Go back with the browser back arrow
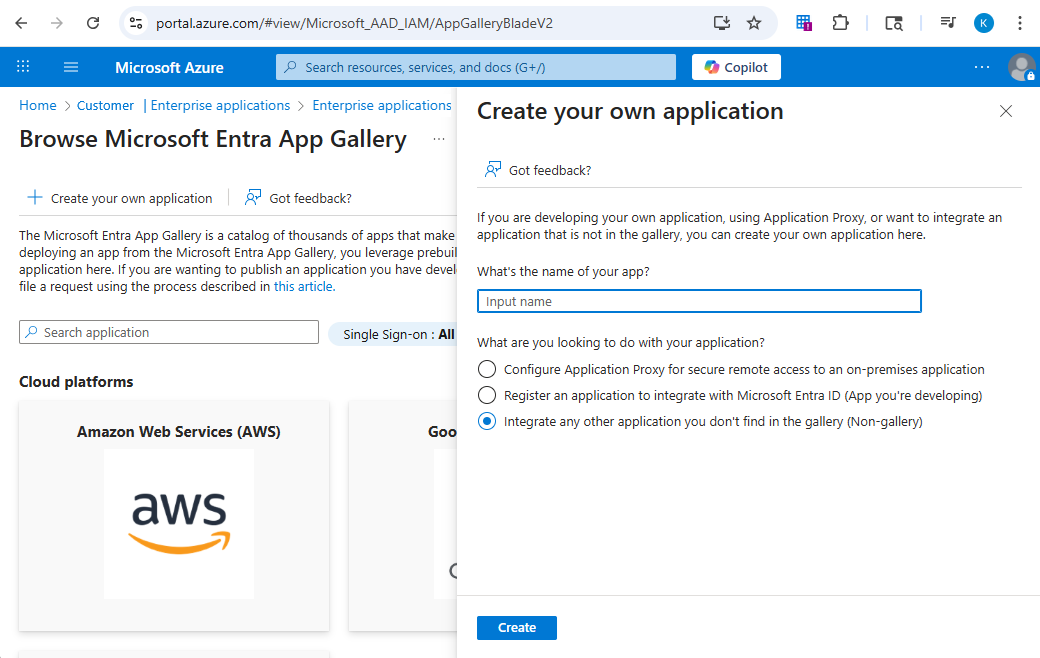Image resolution: width=1040 pixels, height=658 pixels. 21,23
